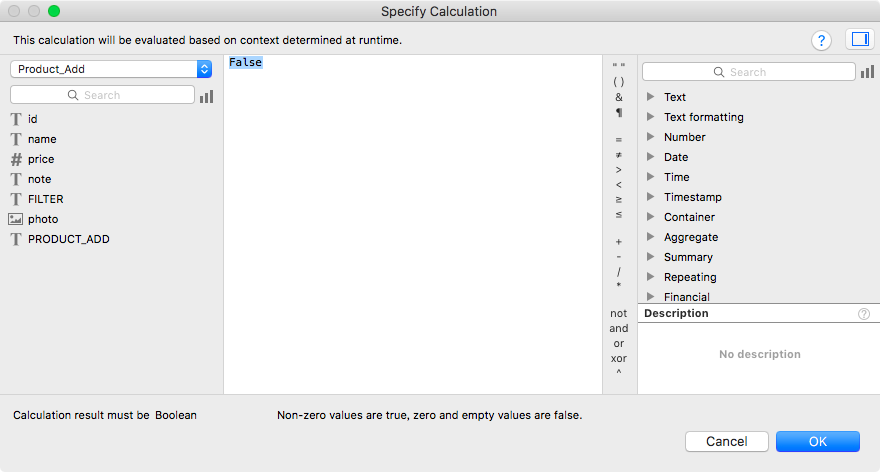Expand the Date function category
Viewport: 880px width, 472px height.
650,157
